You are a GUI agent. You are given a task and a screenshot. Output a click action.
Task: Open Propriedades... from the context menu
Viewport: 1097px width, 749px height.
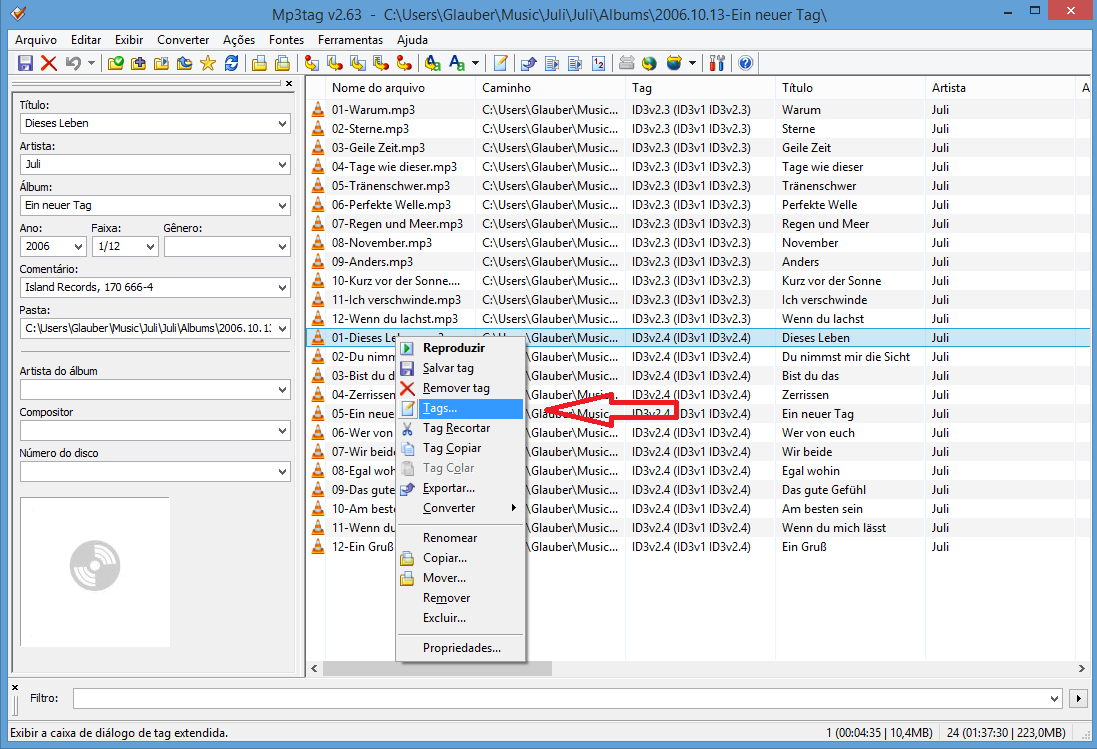click(x=460, y=648)
